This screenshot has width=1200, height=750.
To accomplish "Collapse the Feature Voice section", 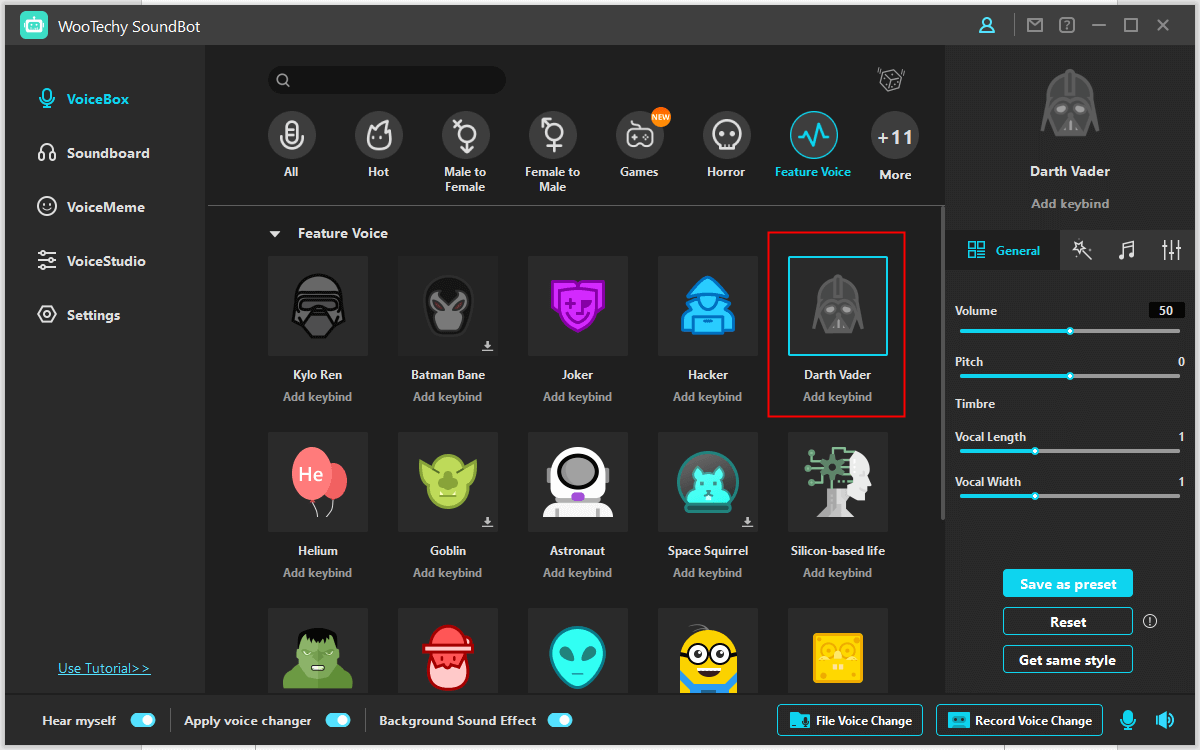I will pos(274,234).
